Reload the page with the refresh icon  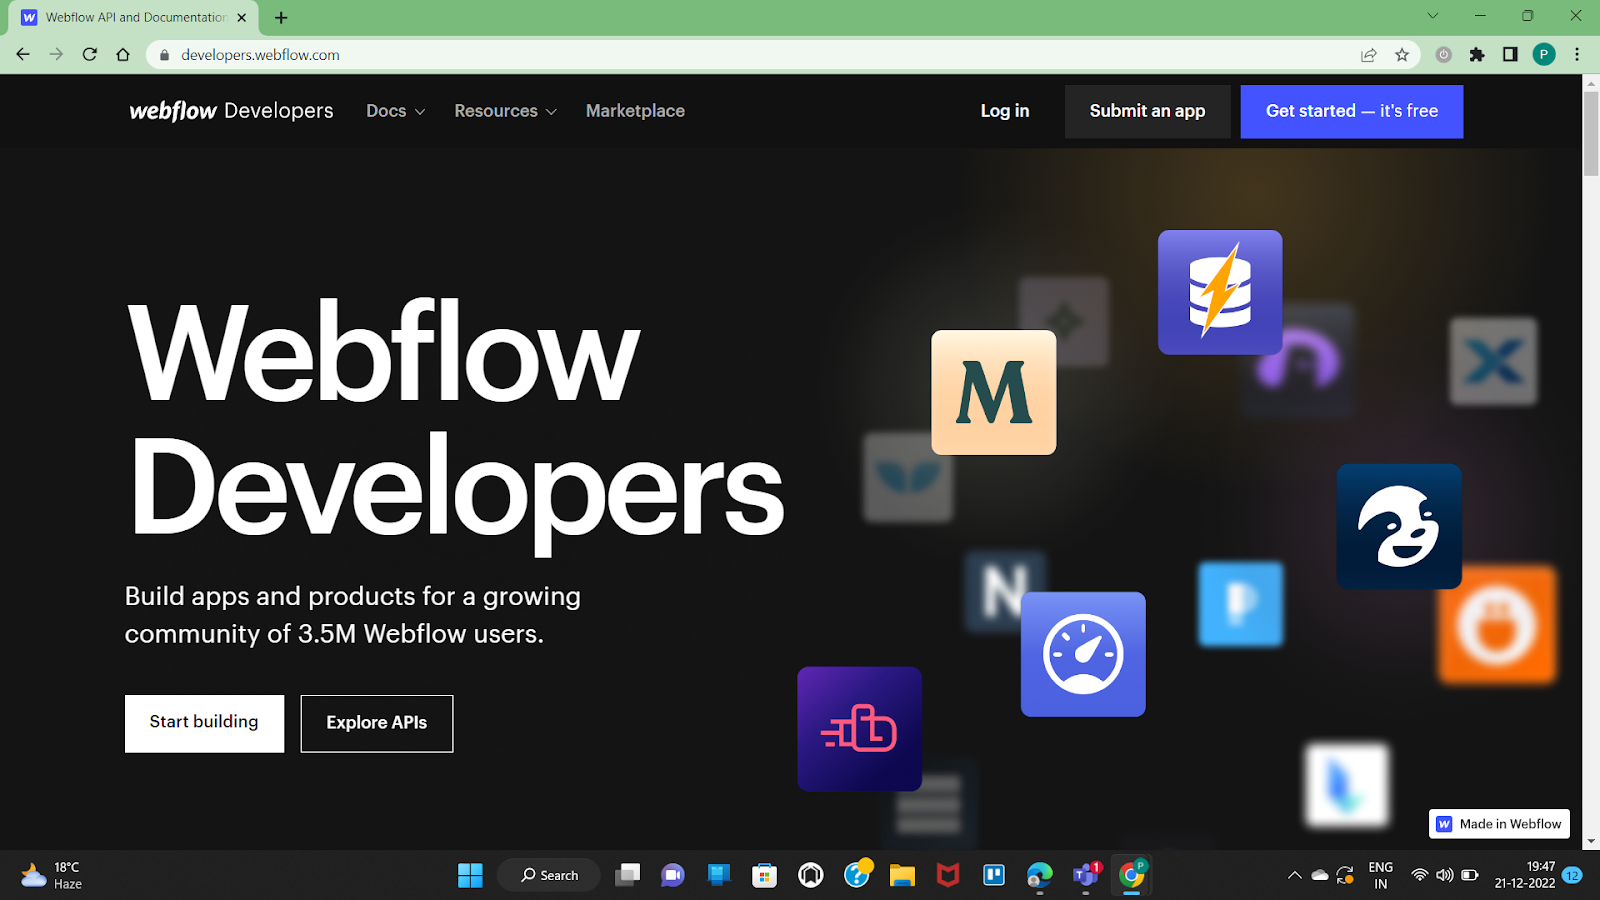90,54
